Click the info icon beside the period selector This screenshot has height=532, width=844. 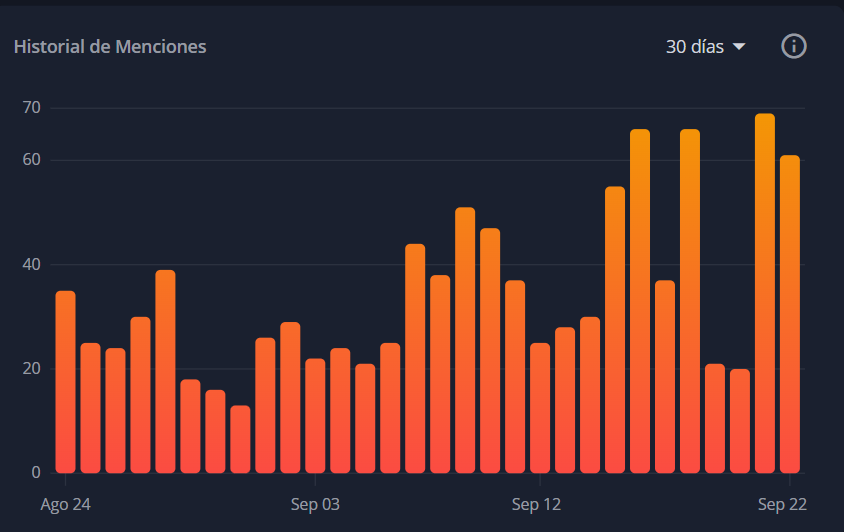tap(794, 46)
